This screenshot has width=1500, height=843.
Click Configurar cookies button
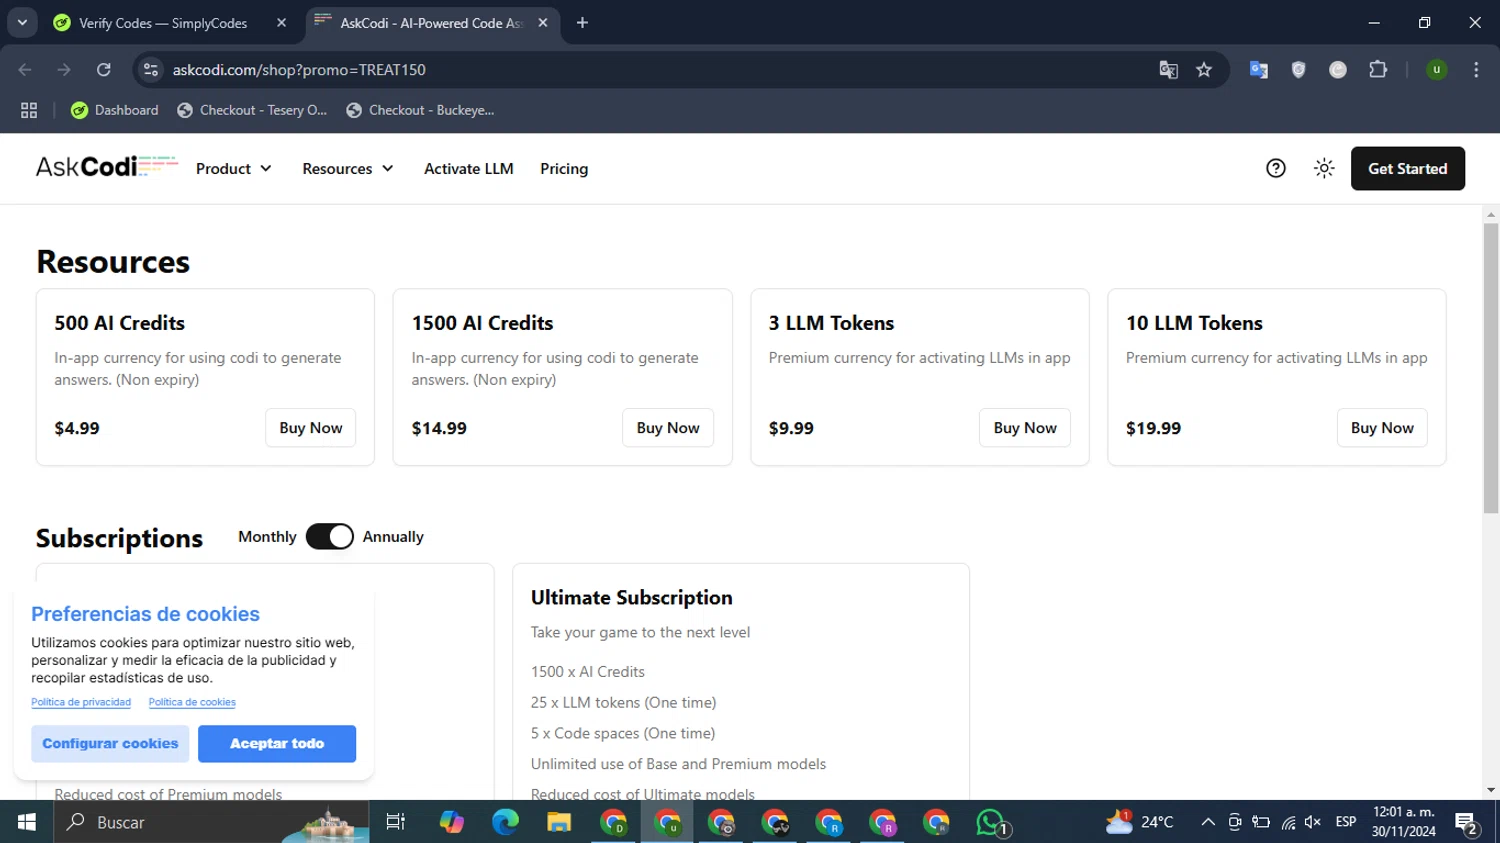(x=110, y=743)
